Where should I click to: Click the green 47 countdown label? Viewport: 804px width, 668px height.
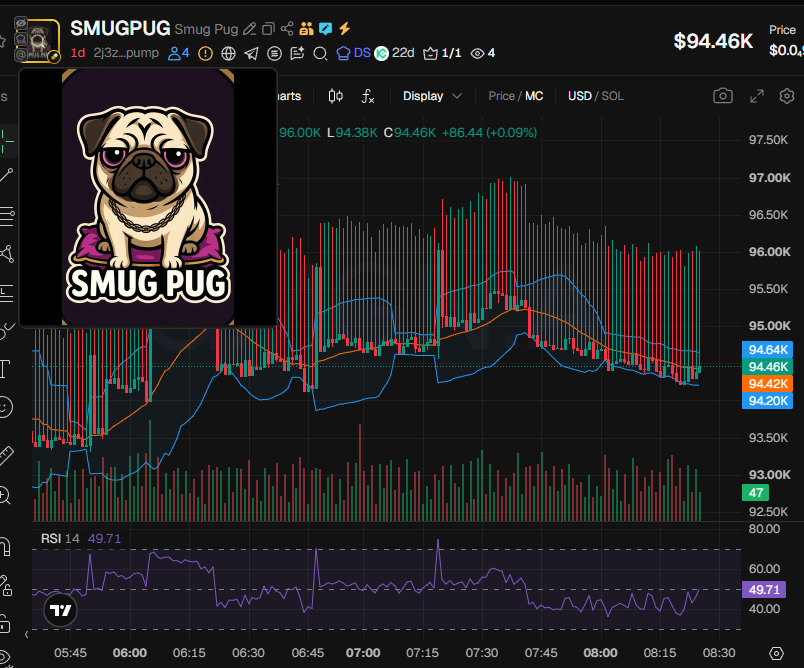[756, 493]
